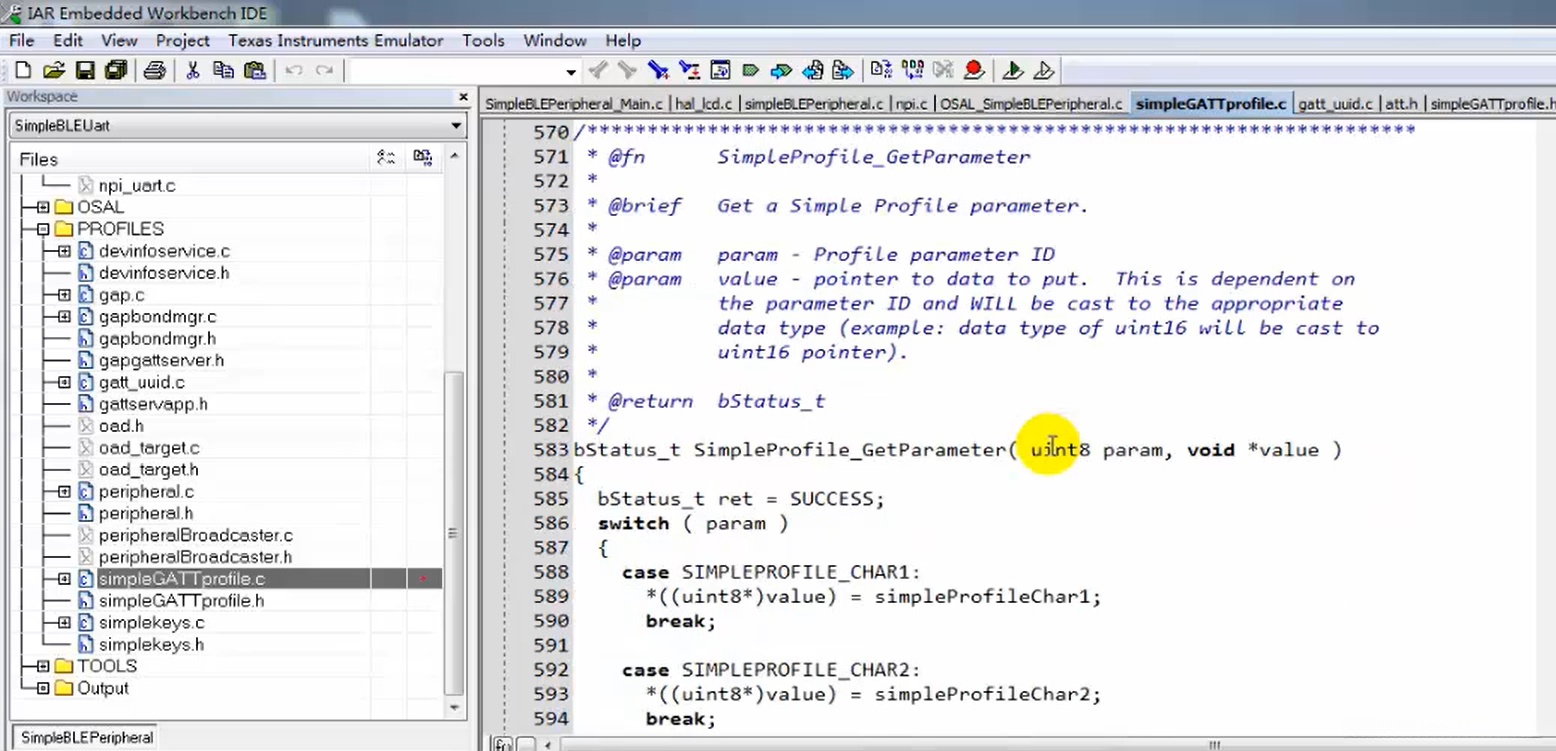This screenshot has height=751, width=1556.
Task: Click the Print toolbar icon
Action: click(154, 70)
